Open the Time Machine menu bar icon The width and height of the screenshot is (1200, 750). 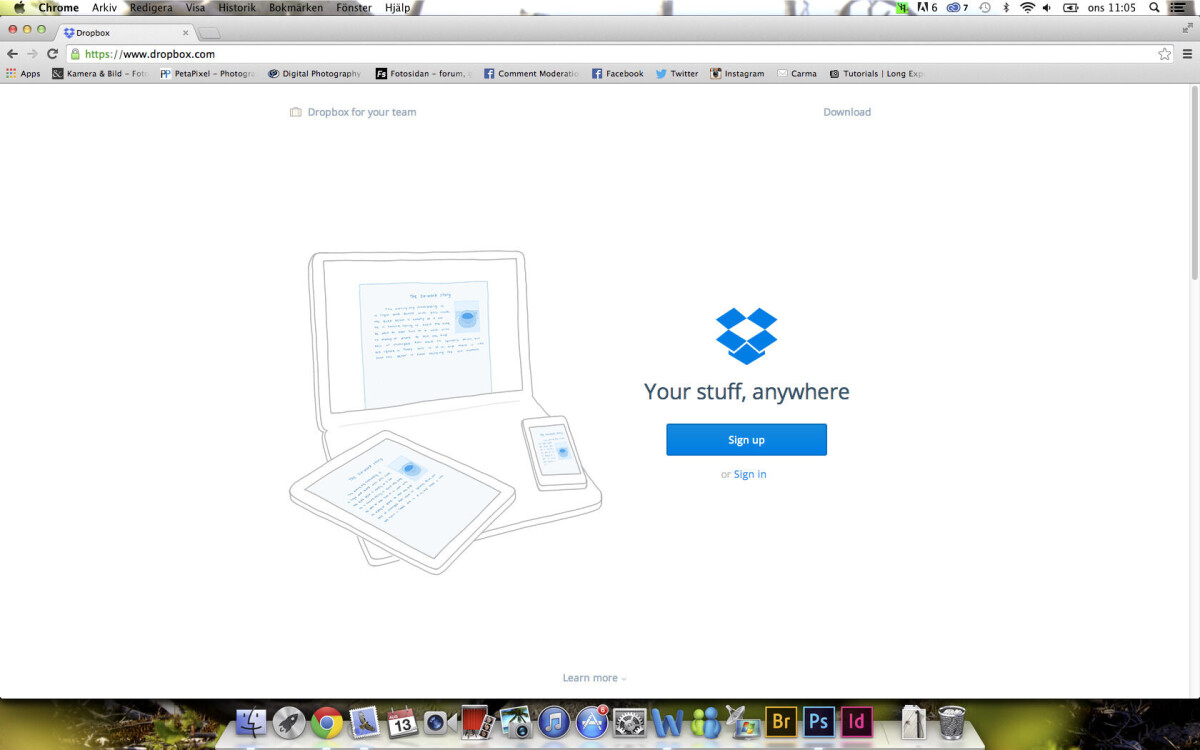pos(985,7)
